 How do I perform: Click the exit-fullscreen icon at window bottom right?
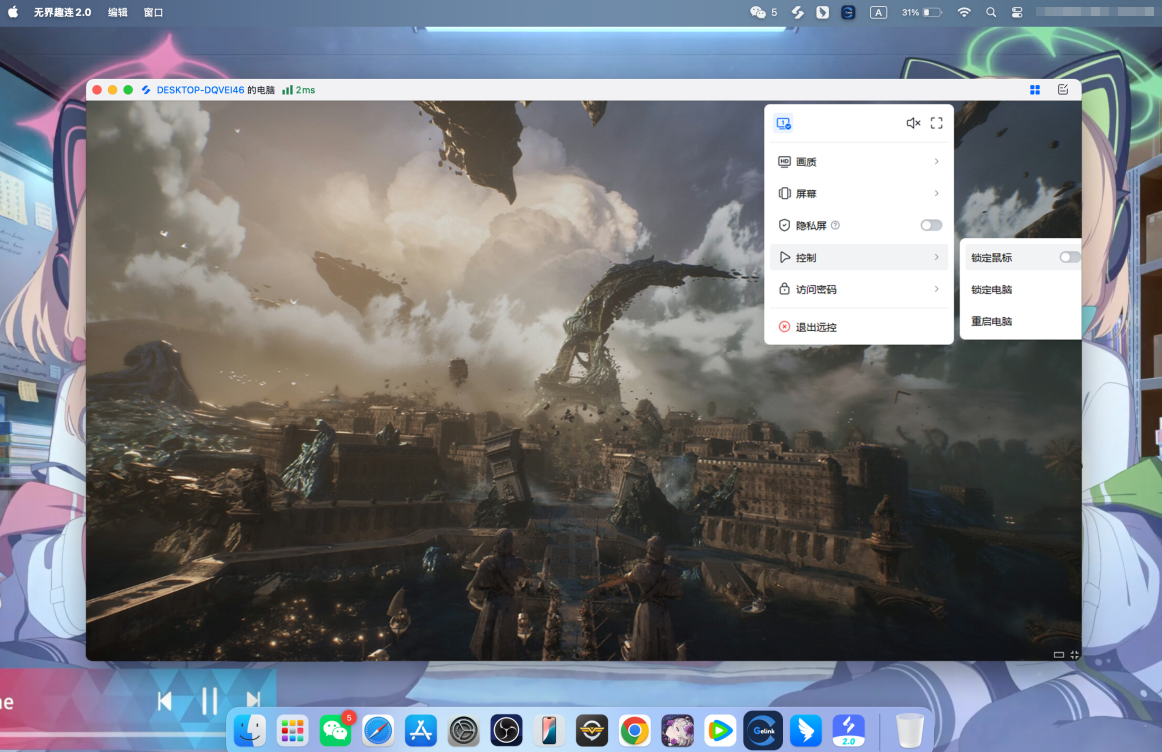1074,655
